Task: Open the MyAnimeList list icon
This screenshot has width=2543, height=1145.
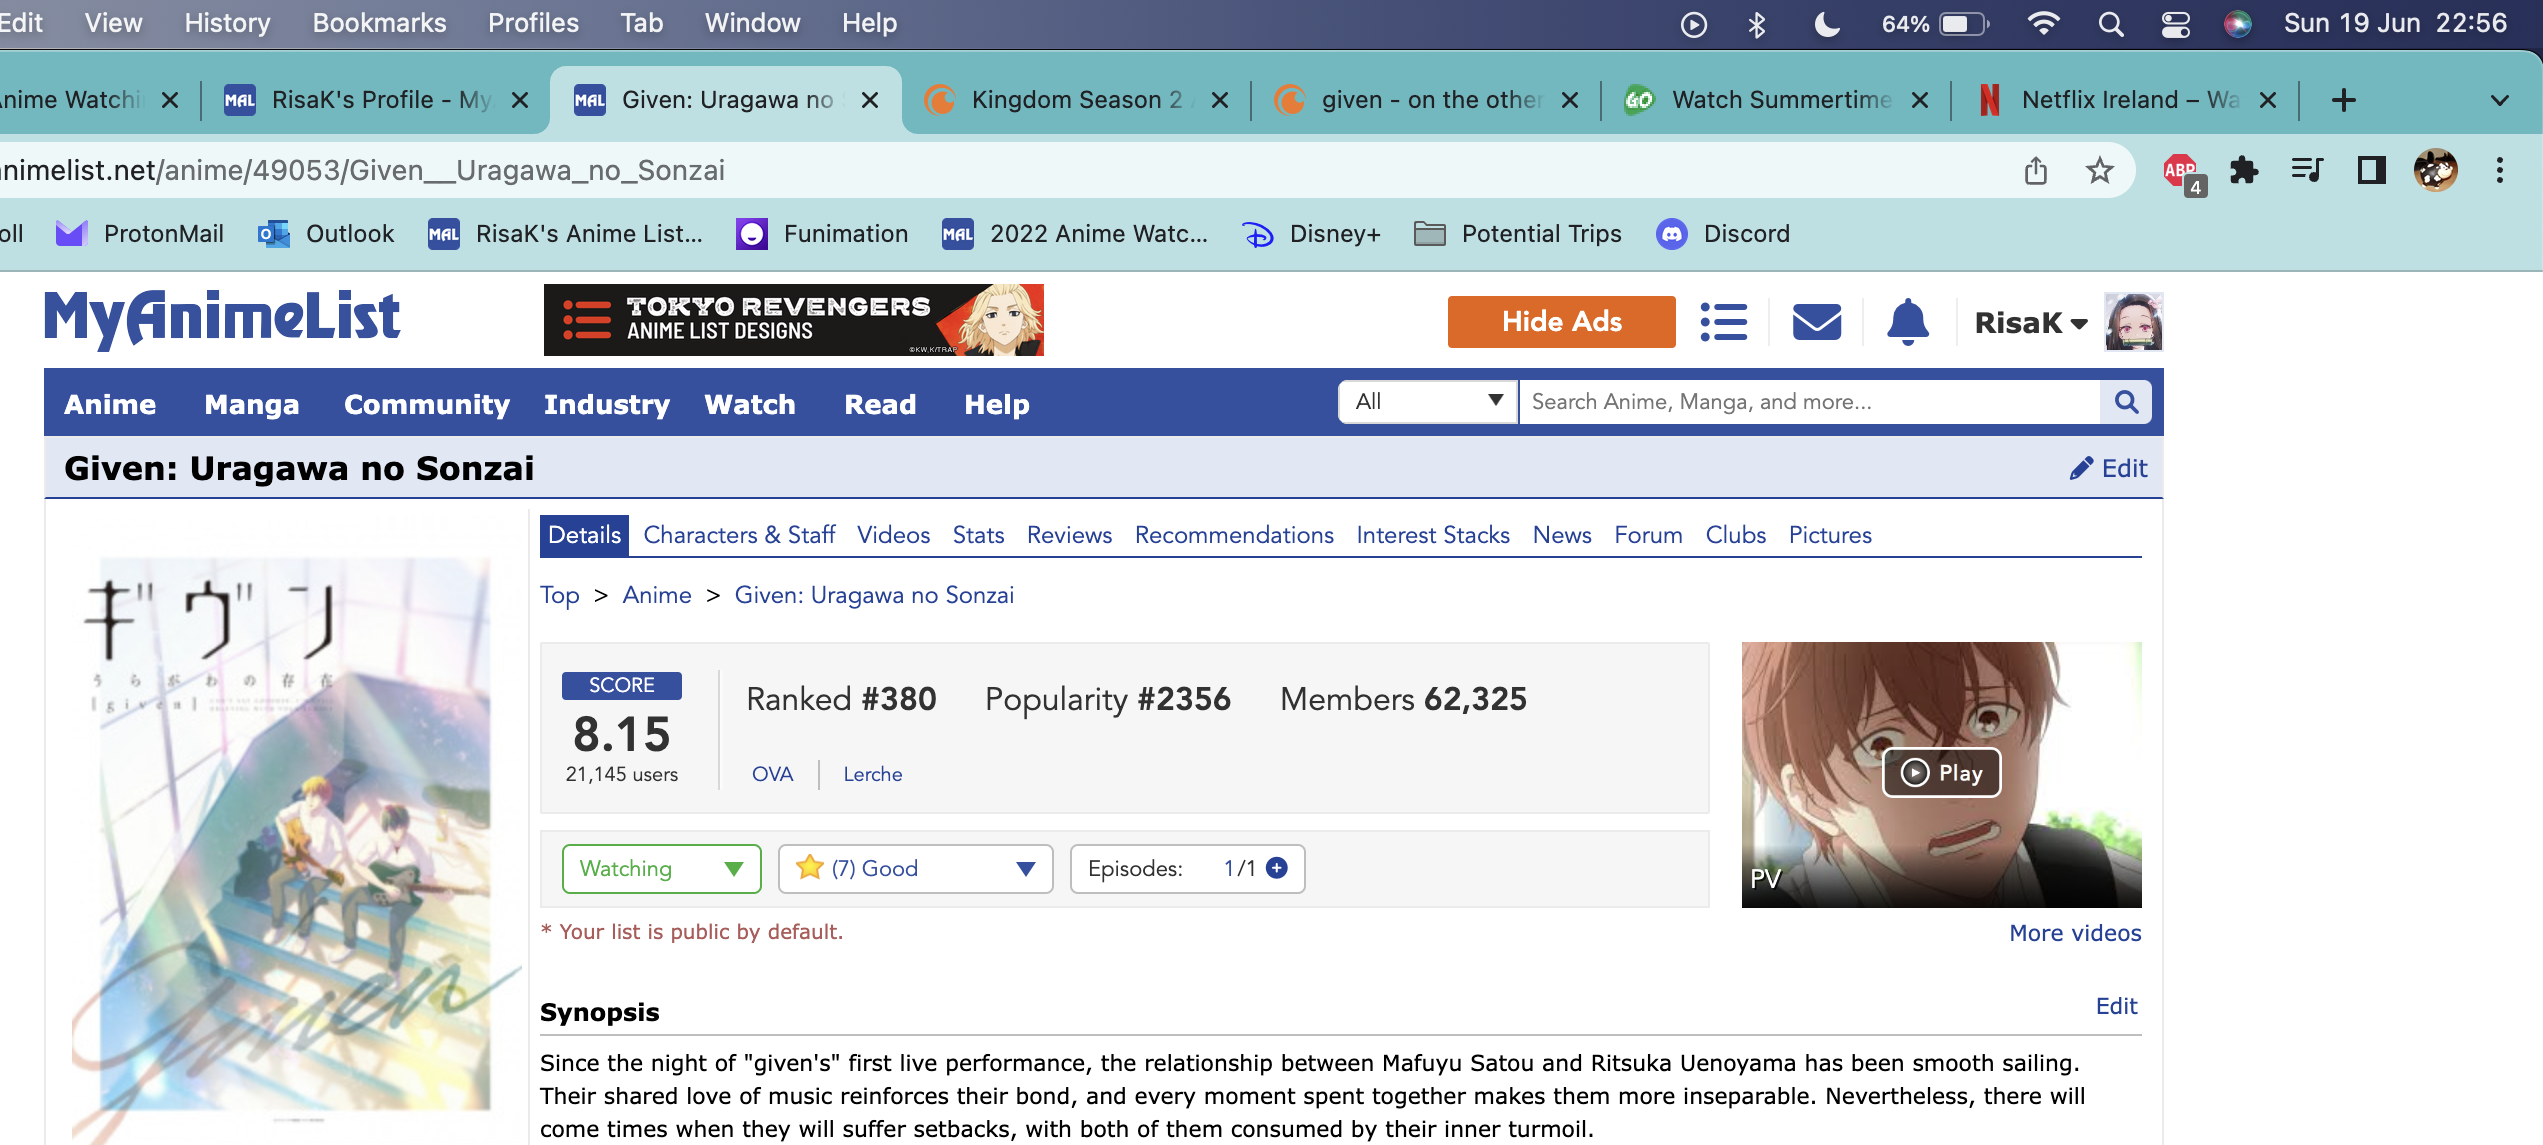Action: [1724, 322]
